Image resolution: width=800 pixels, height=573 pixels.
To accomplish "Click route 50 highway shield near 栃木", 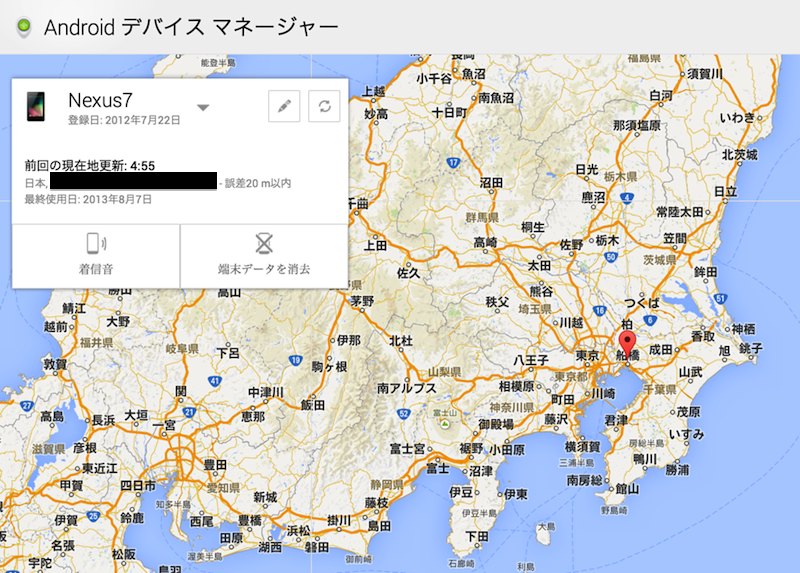I will [611, 257].
